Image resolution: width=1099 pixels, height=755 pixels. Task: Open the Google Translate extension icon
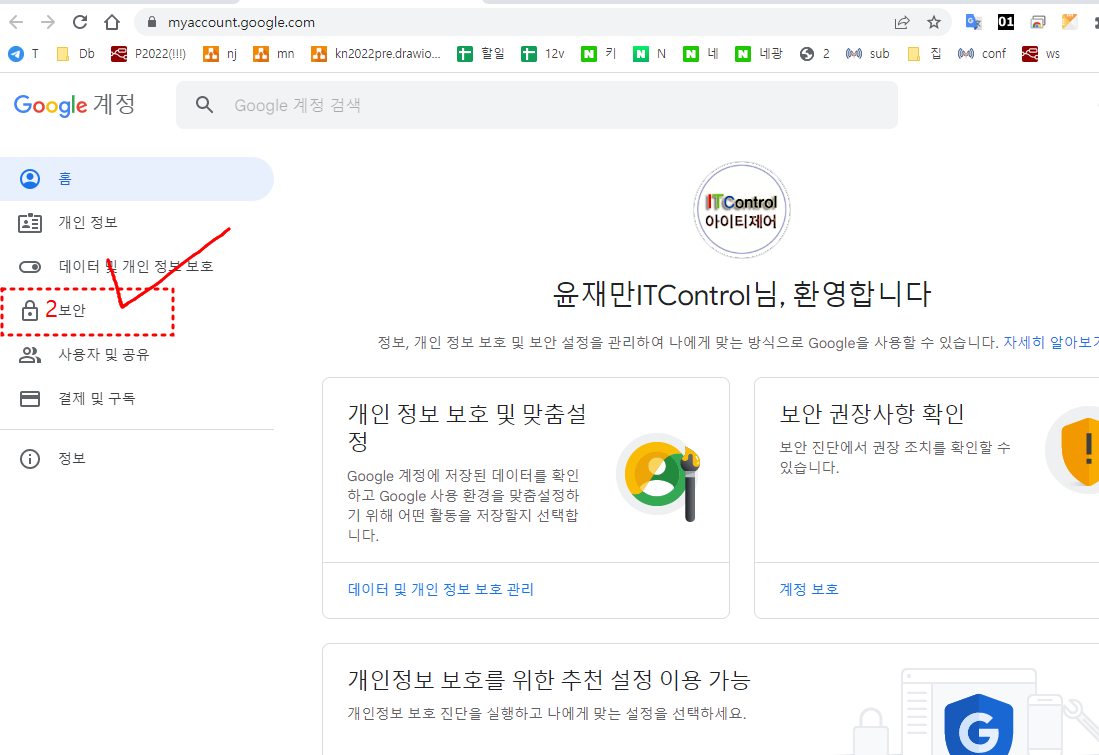(x=973, y=22)
